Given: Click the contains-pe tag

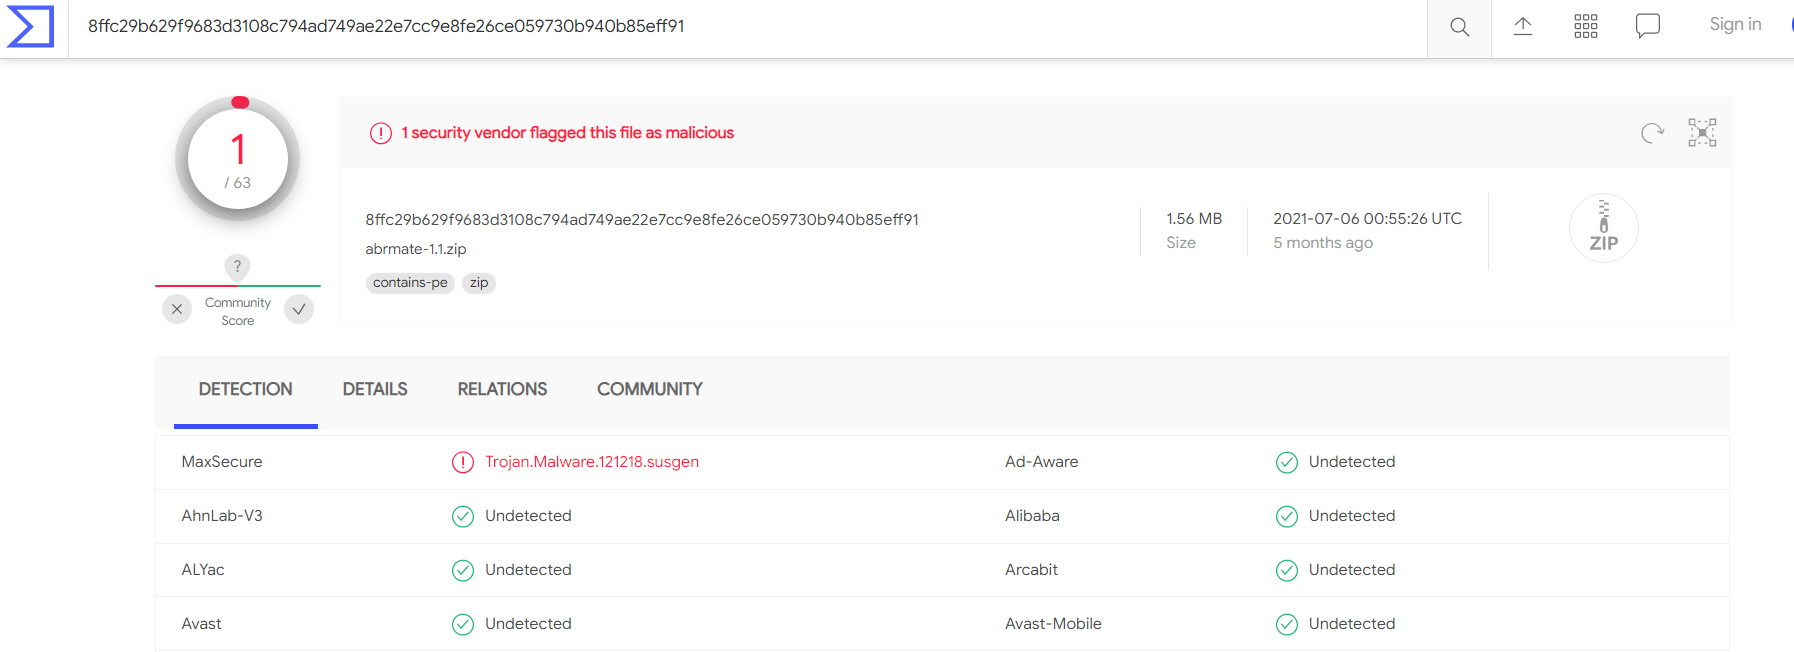Looking at the screenshot, I should tap(410, 283).
